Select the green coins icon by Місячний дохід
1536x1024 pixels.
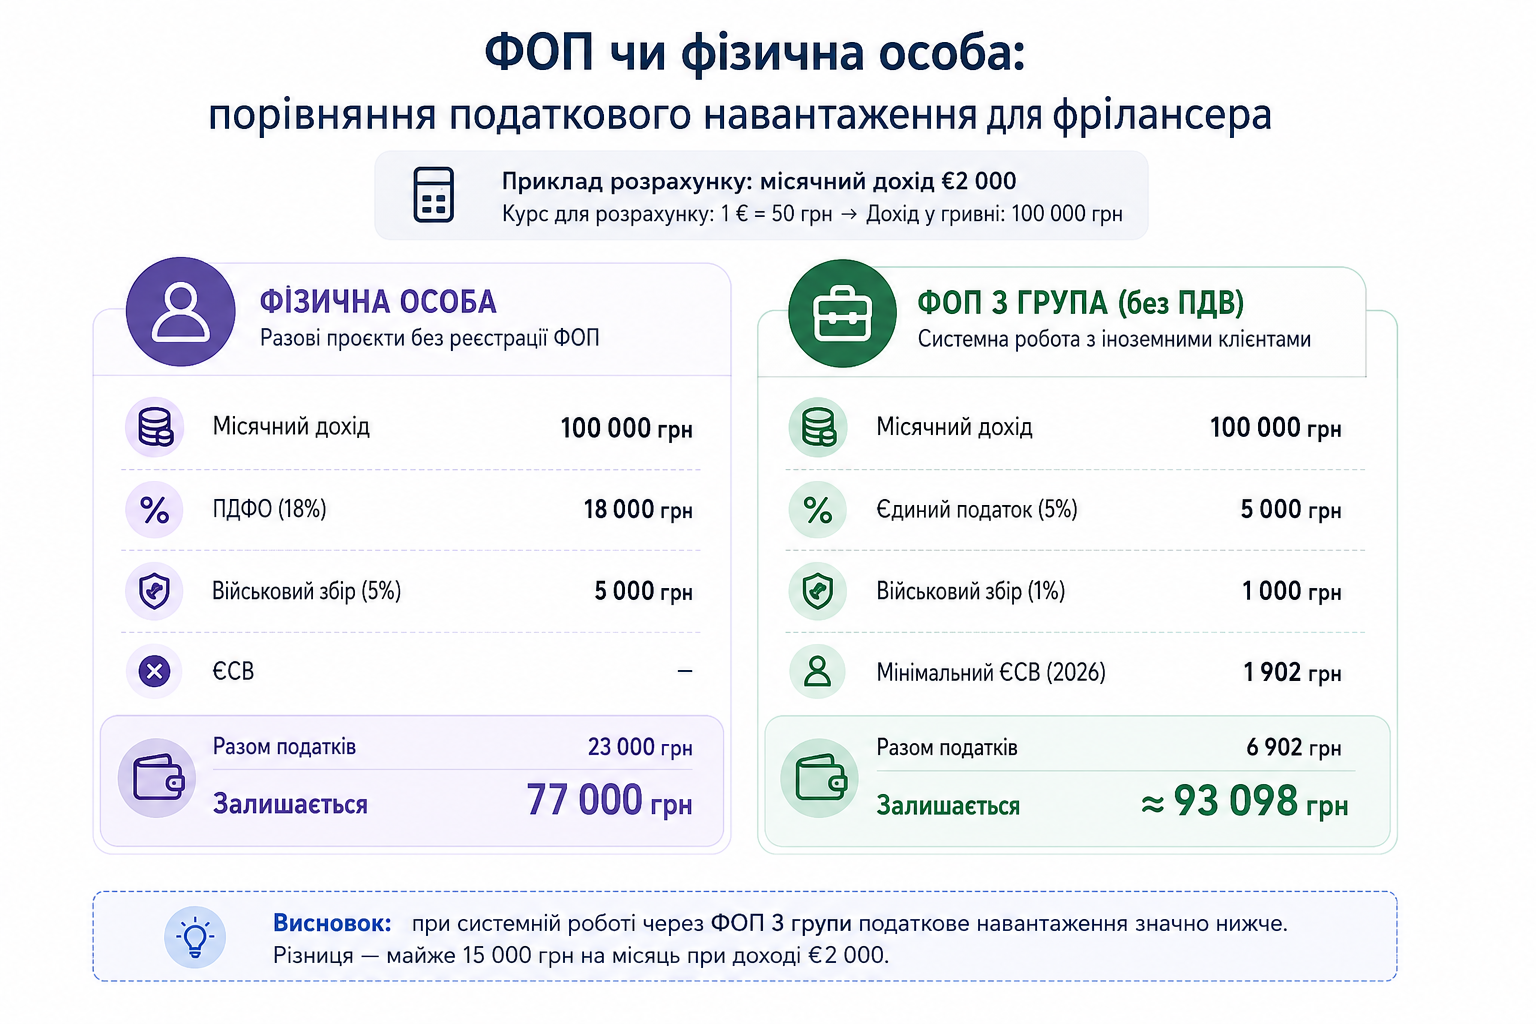point(818,427)
